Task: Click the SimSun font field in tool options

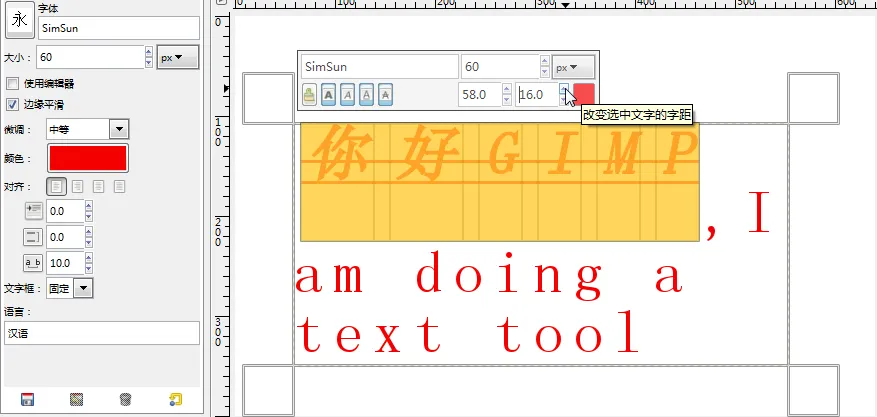Action: pyautogui.click(x=119, y=28)
